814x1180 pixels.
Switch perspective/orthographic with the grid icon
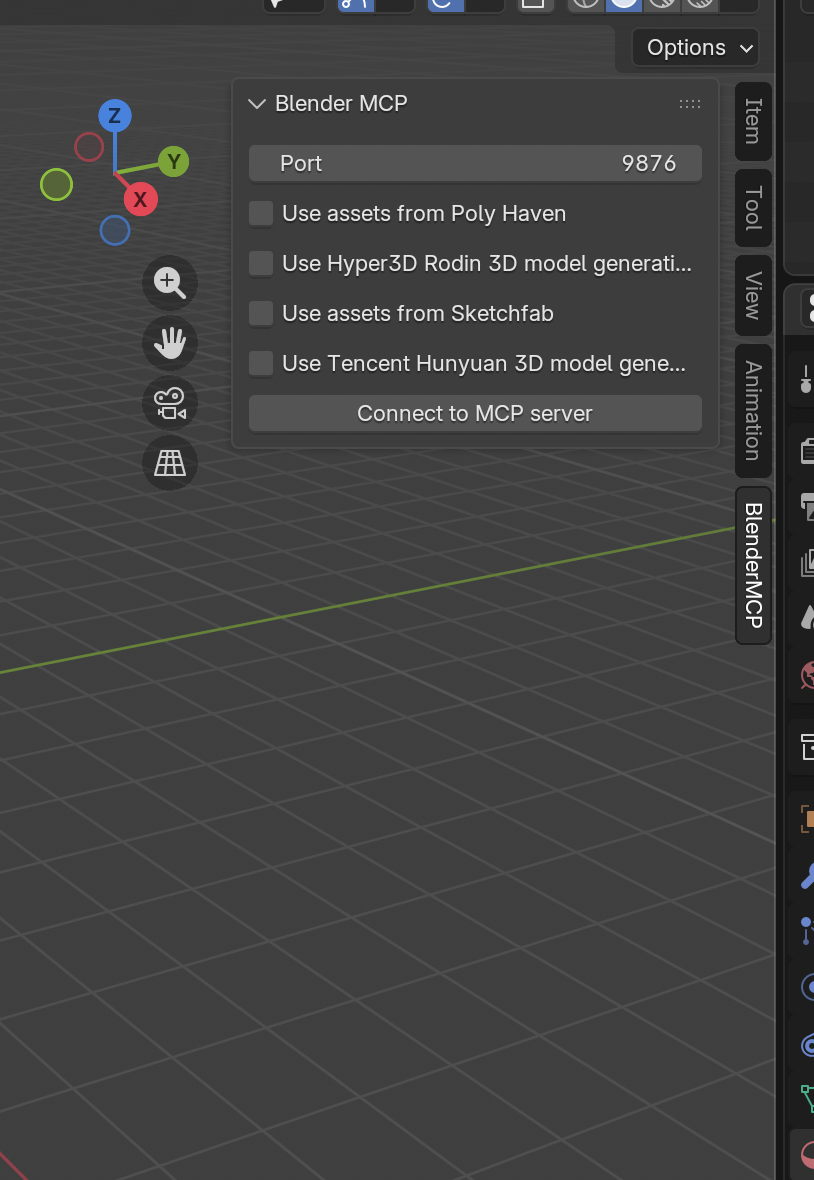pyautogui.click(x=170, y=463)
